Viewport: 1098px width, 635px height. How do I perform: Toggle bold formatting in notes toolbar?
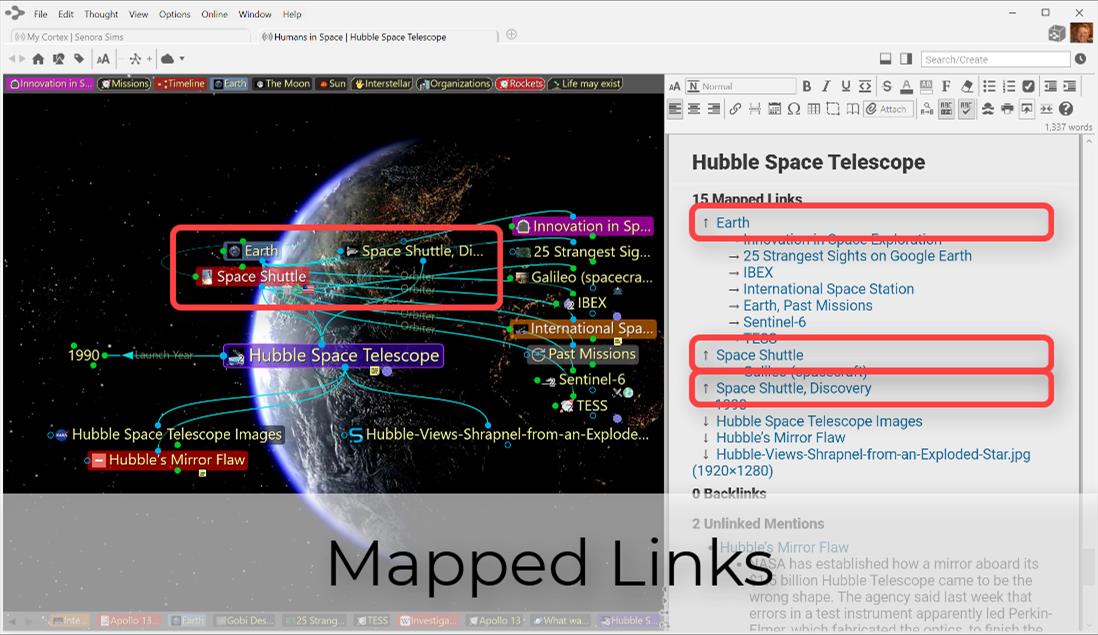[807, 87]
